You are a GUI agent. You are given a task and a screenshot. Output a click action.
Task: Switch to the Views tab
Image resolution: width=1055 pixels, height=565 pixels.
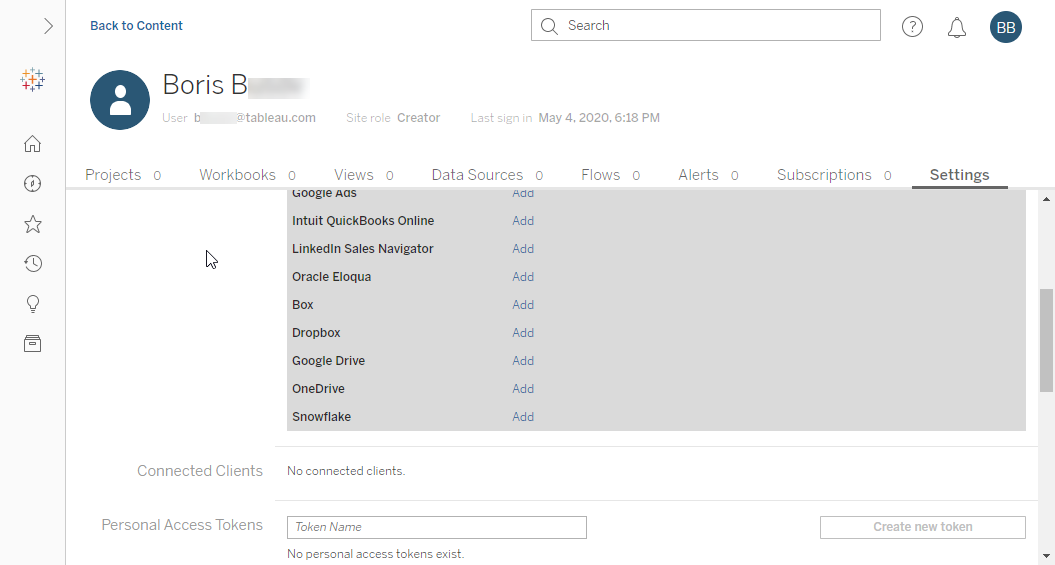coord(363,175)
